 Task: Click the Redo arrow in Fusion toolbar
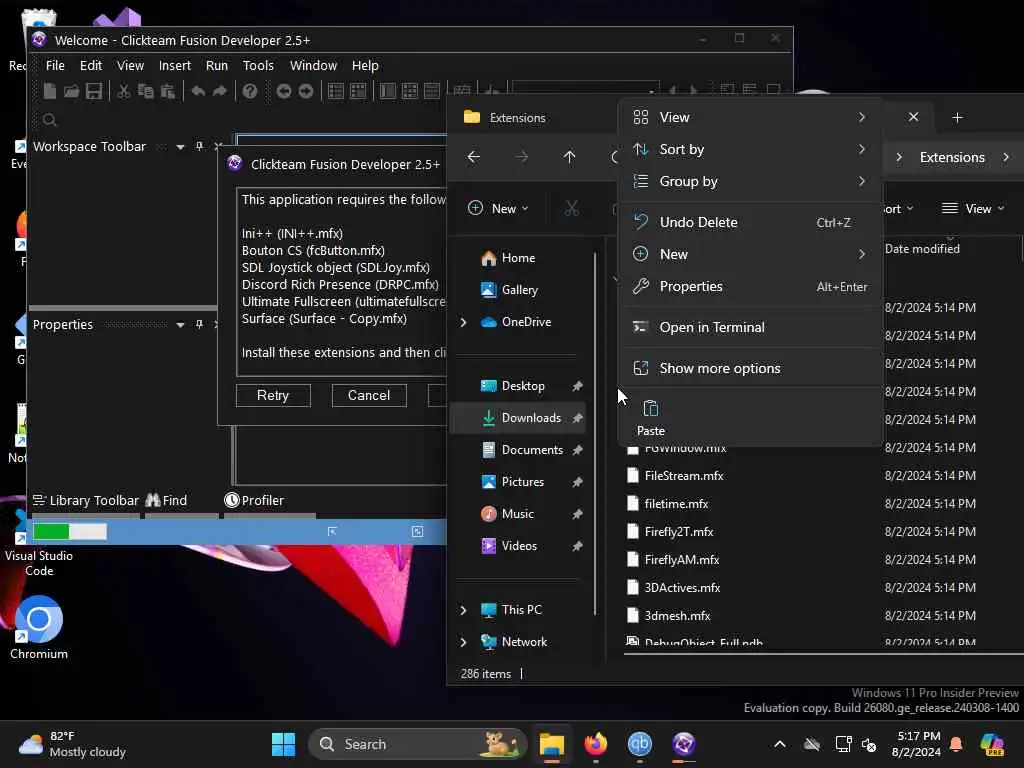click(220, 91)
